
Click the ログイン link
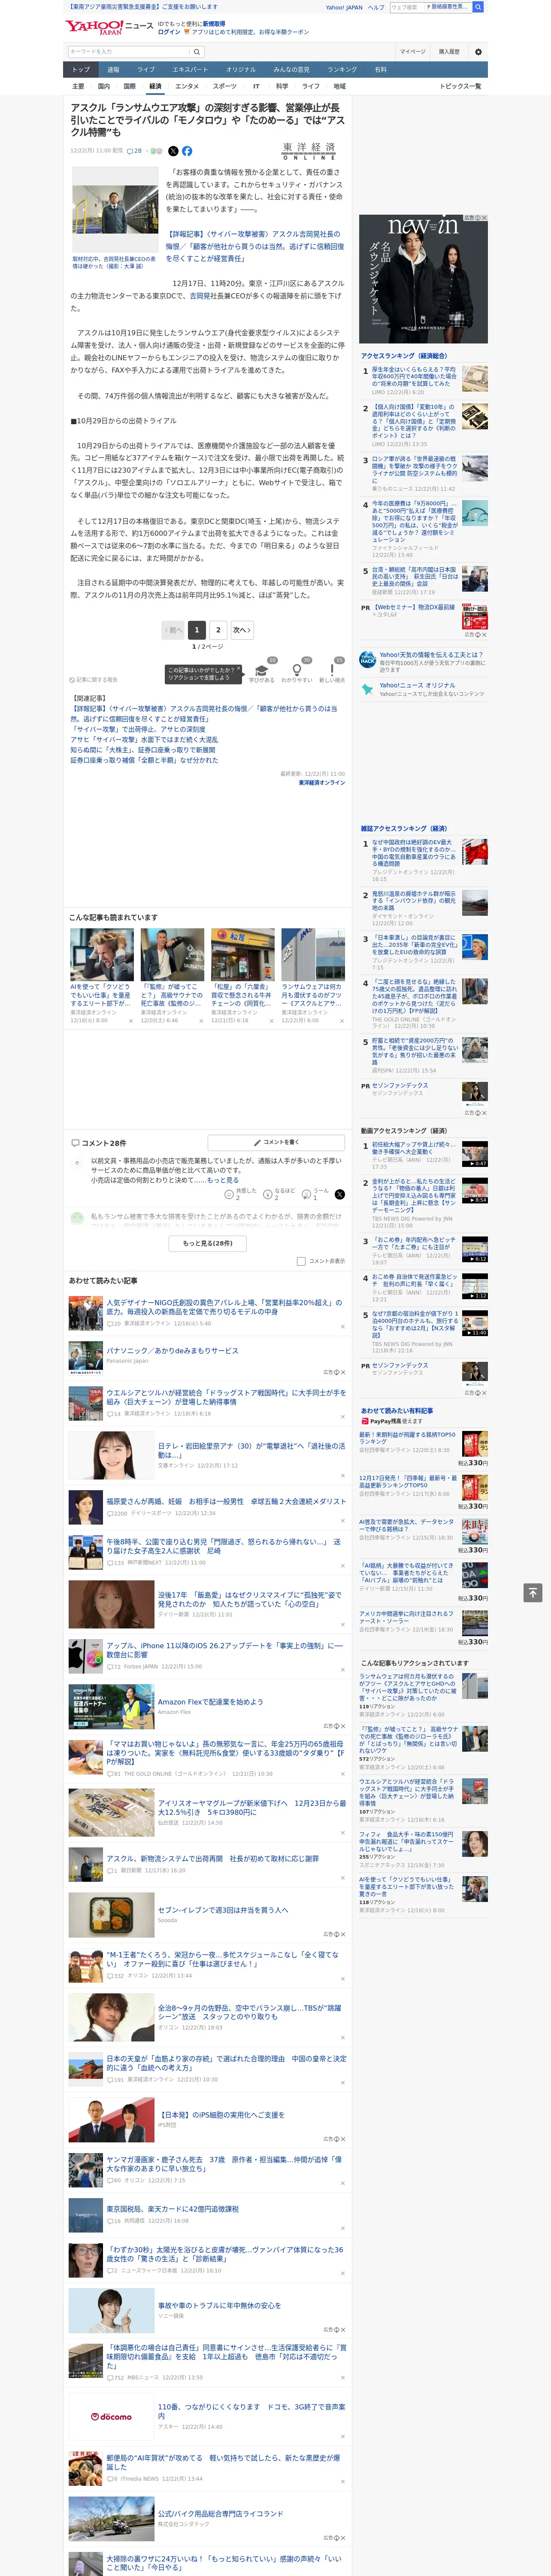(x=169, y=32)
